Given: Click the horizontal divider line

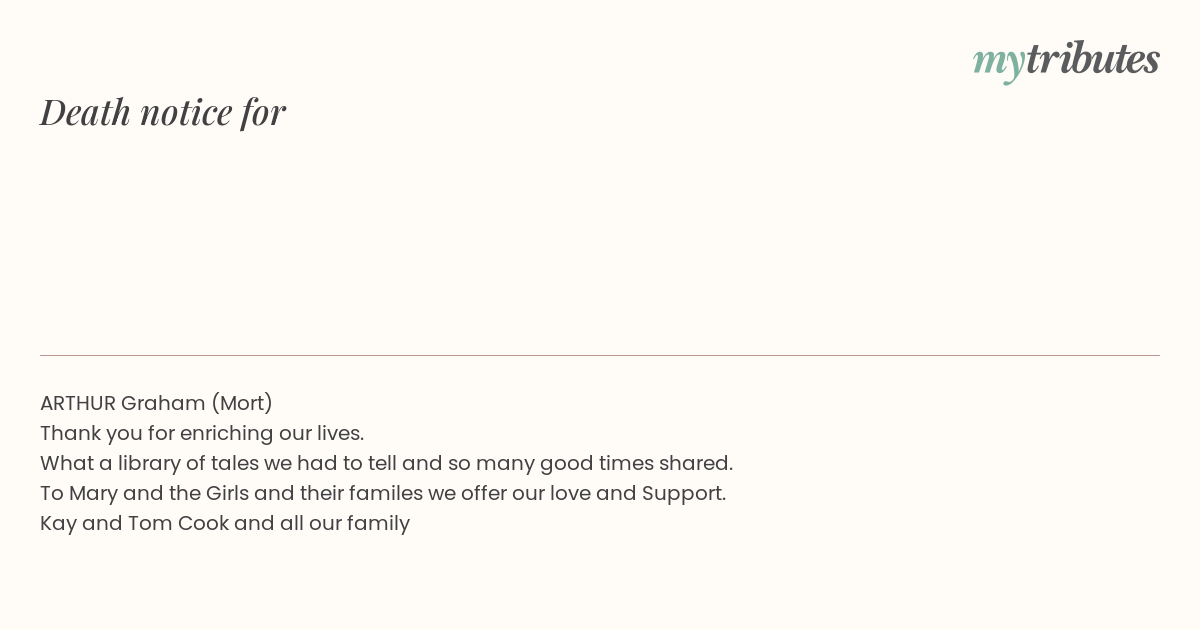Looking at the screenshot, I should click(600, 355).
